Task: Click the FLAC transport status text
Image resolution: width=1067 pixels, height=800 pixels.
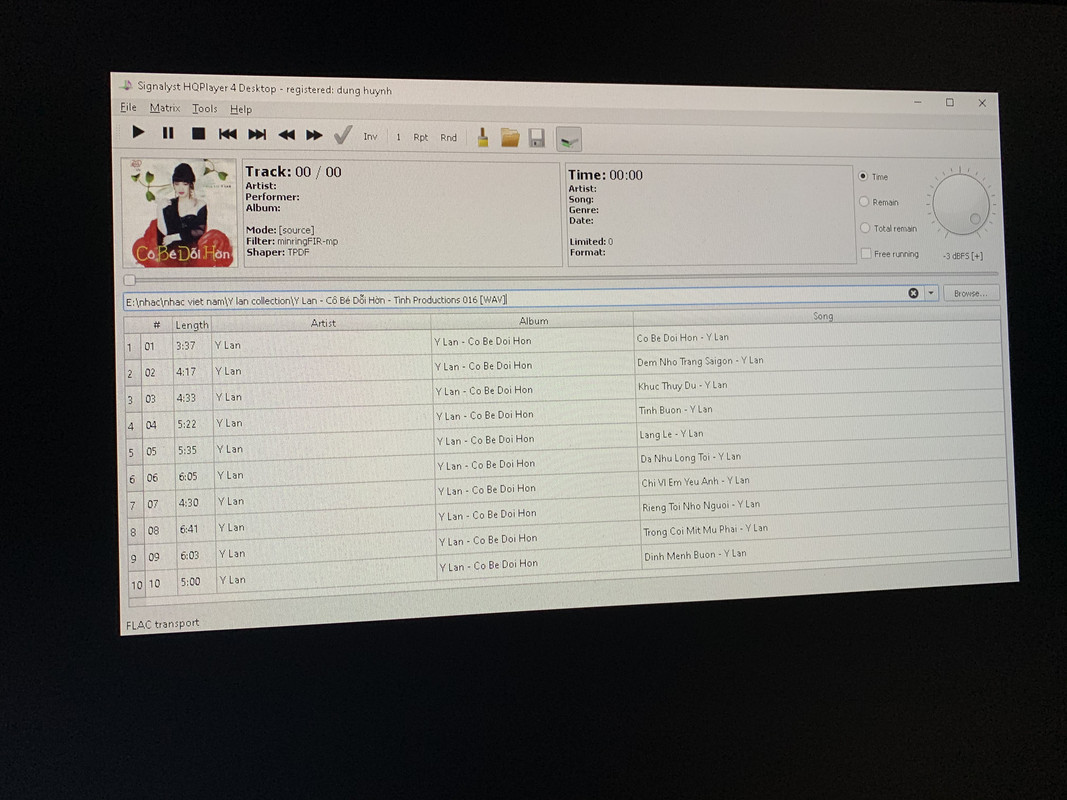Action: [x=163, y=624]
